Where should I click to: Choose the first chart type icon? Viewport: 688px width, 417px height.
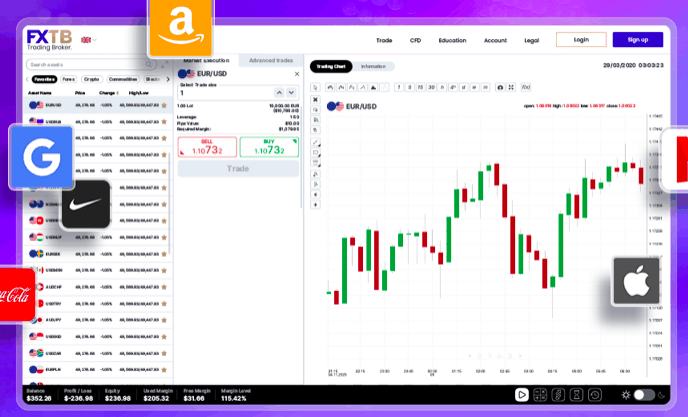pyautogui.click(x=330, y=87)
